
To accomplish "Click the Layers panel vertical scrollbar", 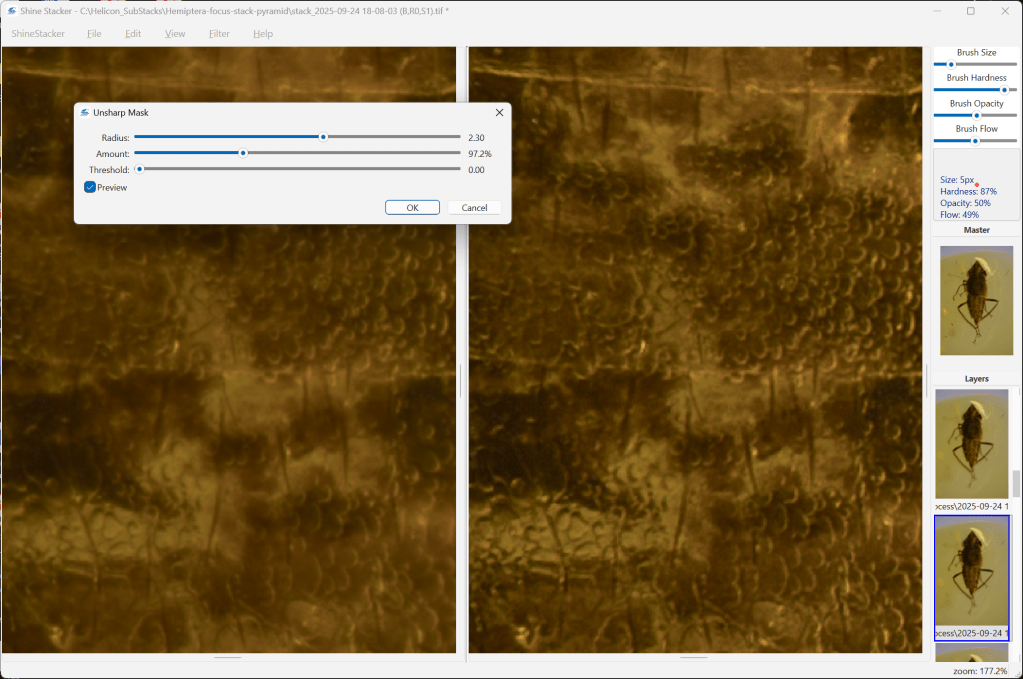I will 1016,485.
